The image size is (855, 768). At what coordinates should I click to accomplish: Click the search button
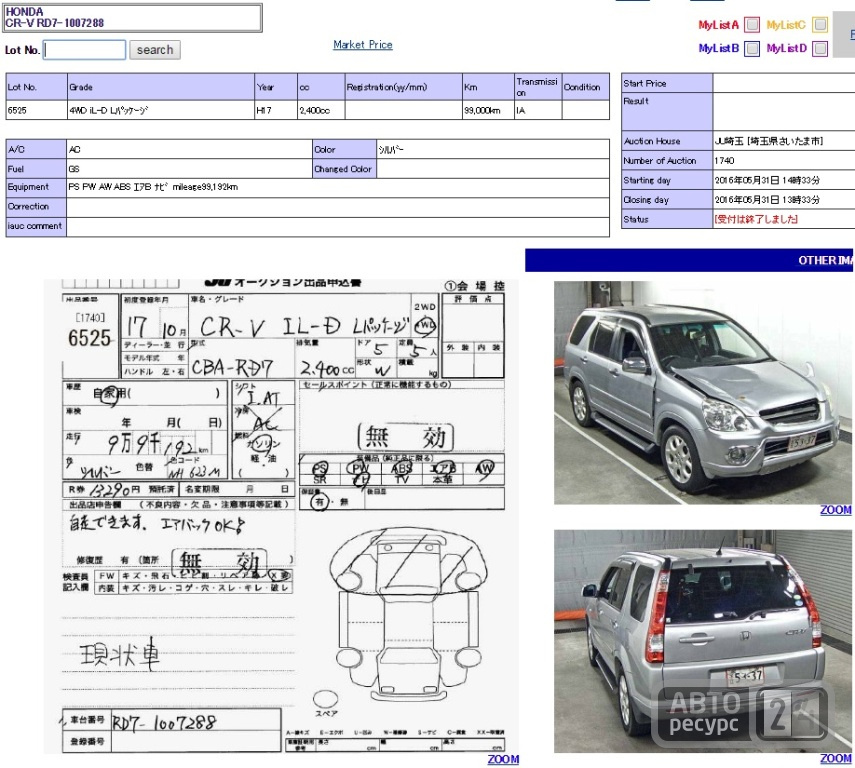(x=155, y=50)
